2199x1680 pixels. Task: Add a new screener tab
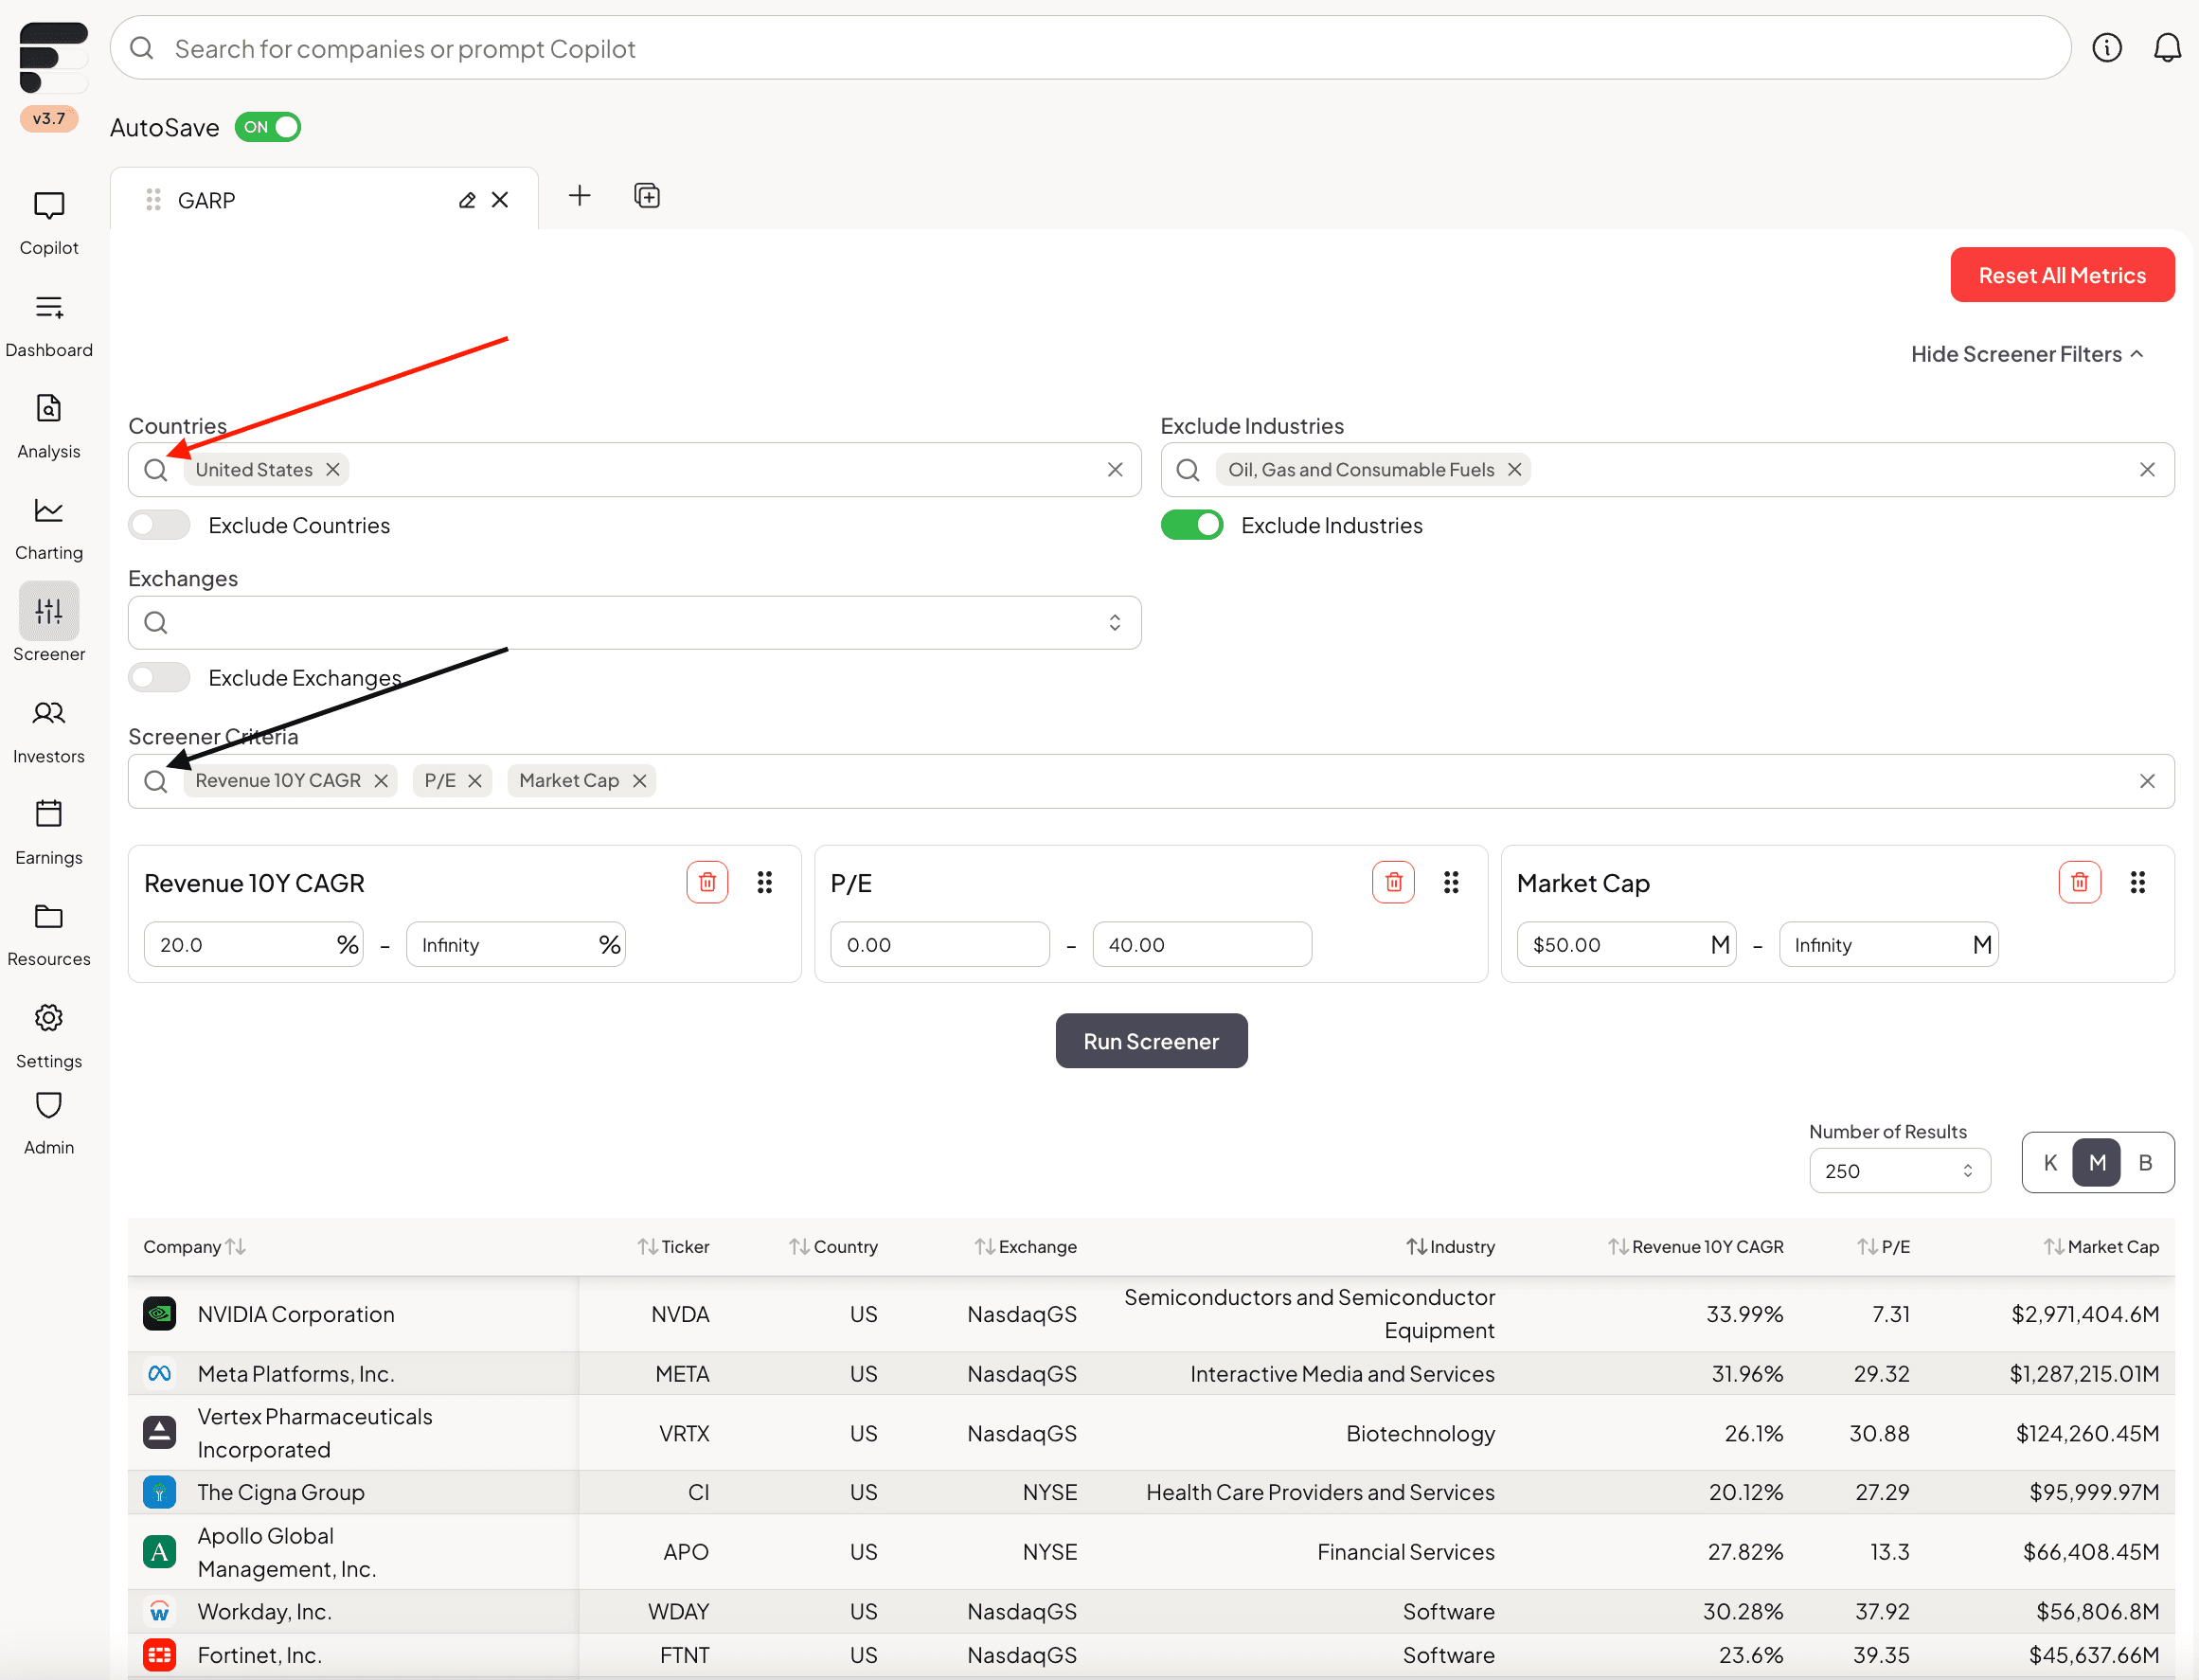[579, 195]
